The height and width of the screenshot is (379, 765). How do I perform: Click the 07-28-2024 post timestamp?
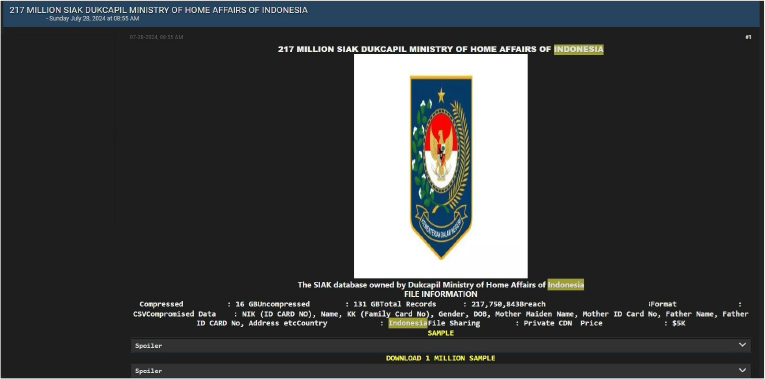157,37
